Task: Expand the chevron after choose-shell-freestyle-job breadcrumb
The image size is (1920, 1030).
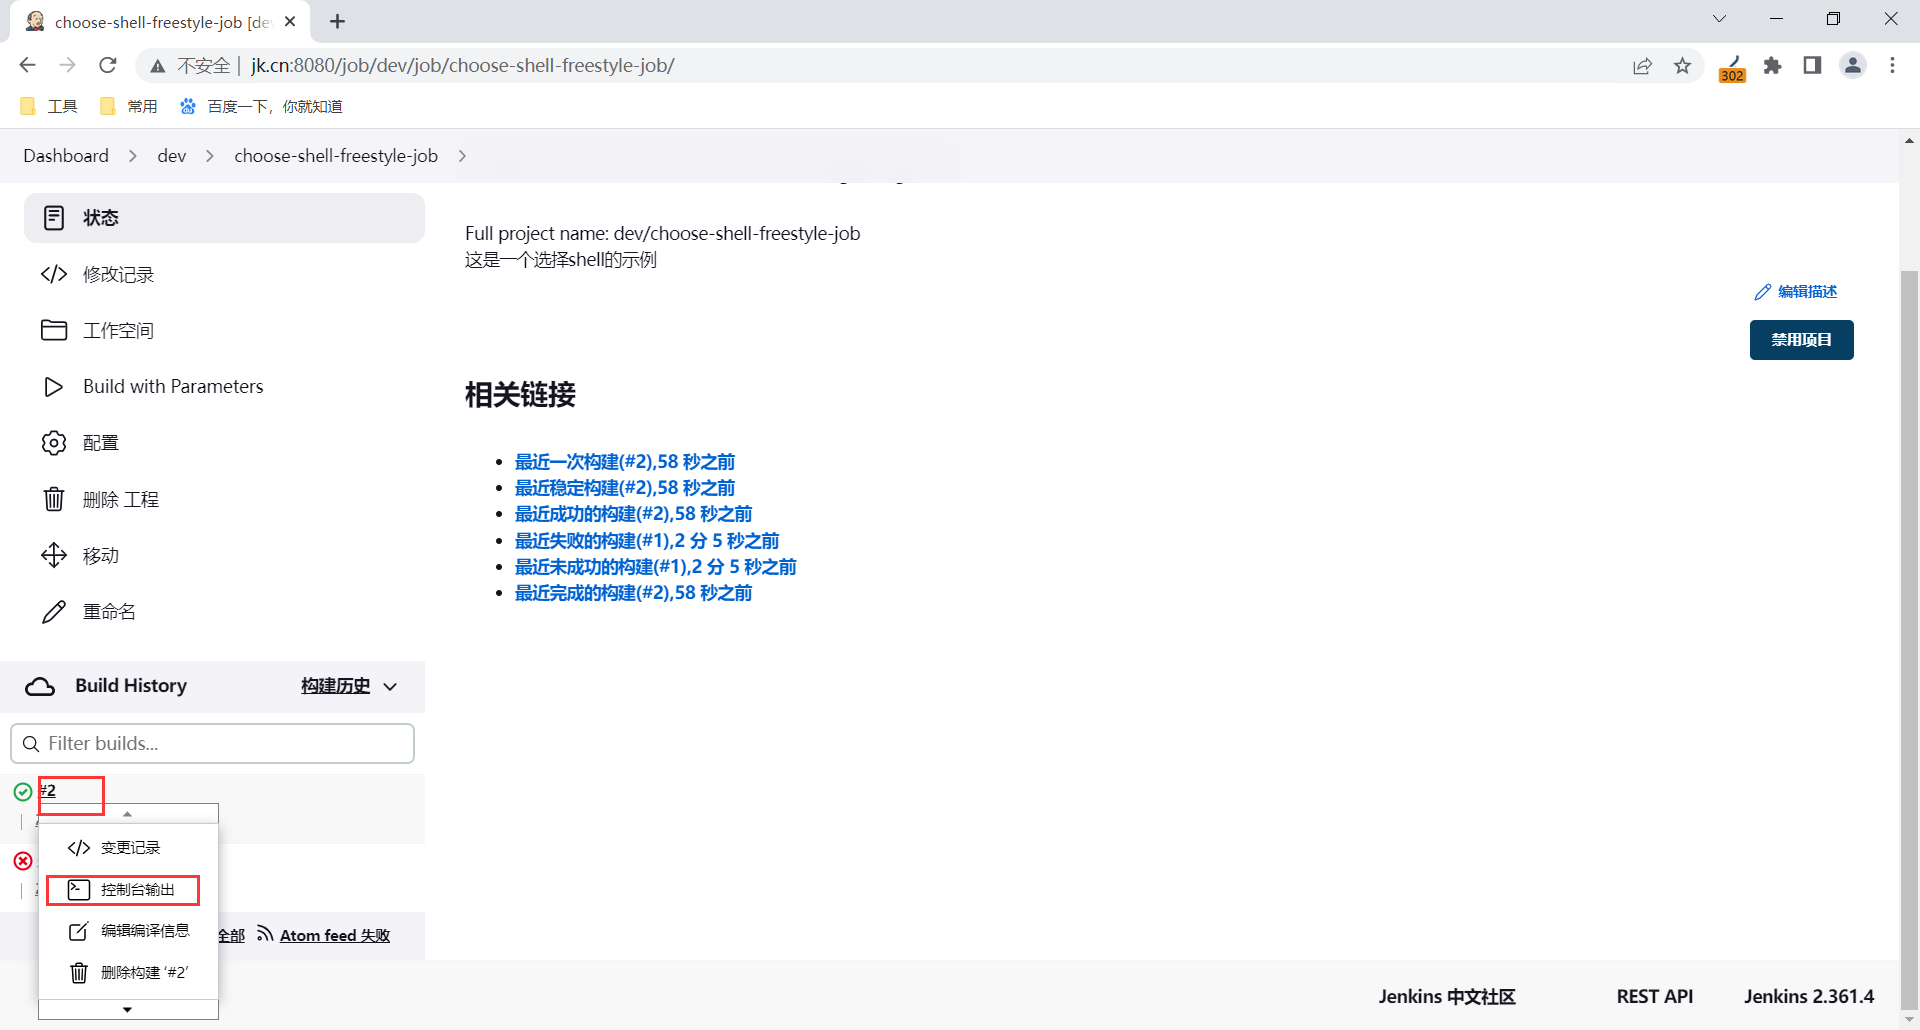Action: coord(462,156)
